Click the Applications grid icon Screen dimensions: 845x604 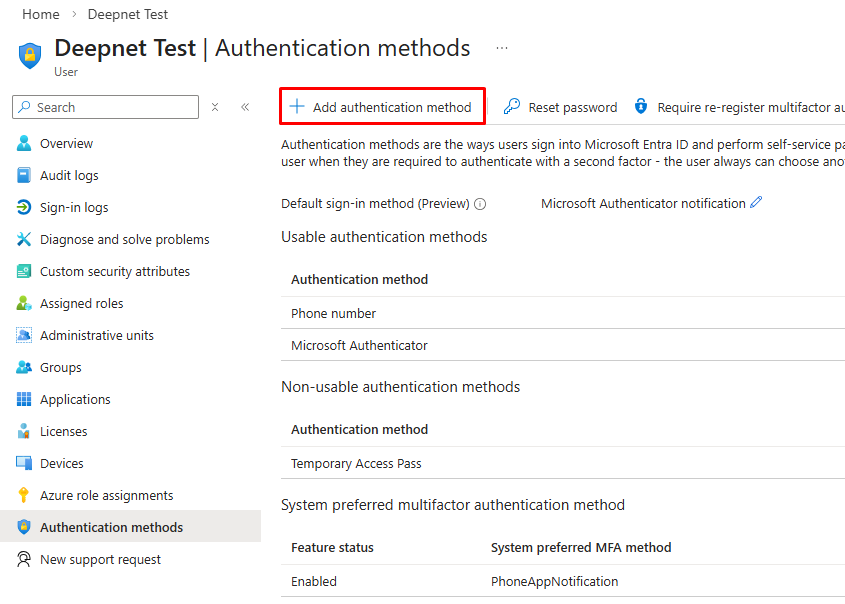point(24,400)
